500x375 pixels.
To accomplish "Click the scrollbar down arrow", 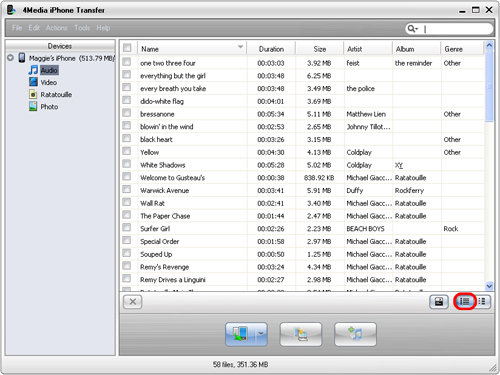I will (489, 286).
